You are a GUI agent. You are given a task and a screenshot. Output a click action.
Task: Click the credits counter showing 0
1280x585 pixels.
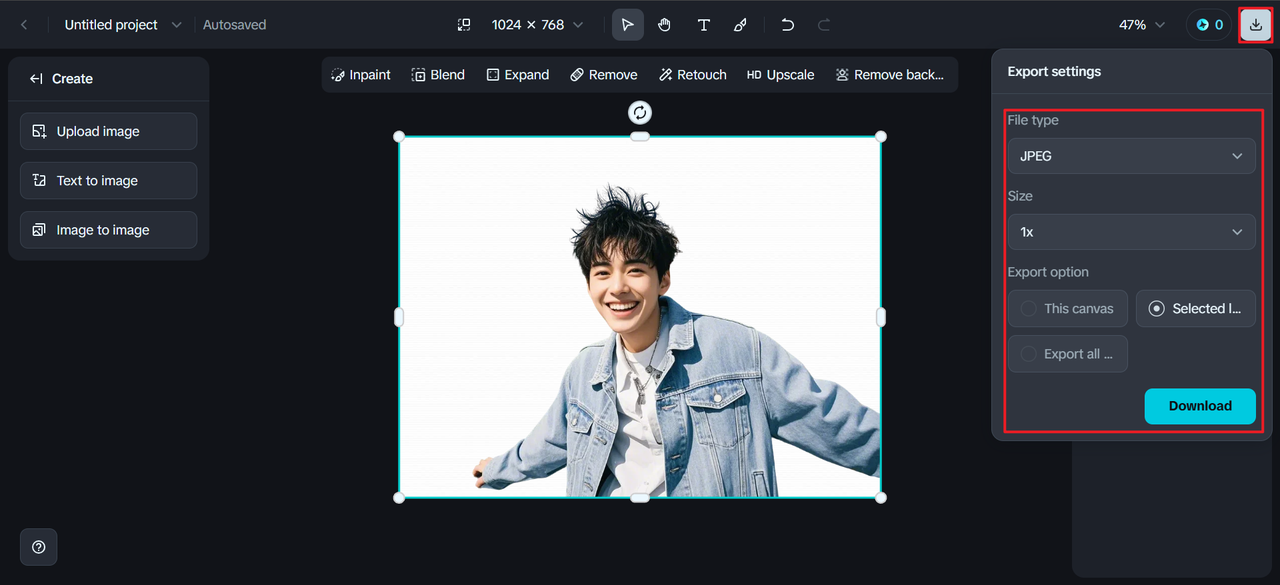tap(1210, 25)
